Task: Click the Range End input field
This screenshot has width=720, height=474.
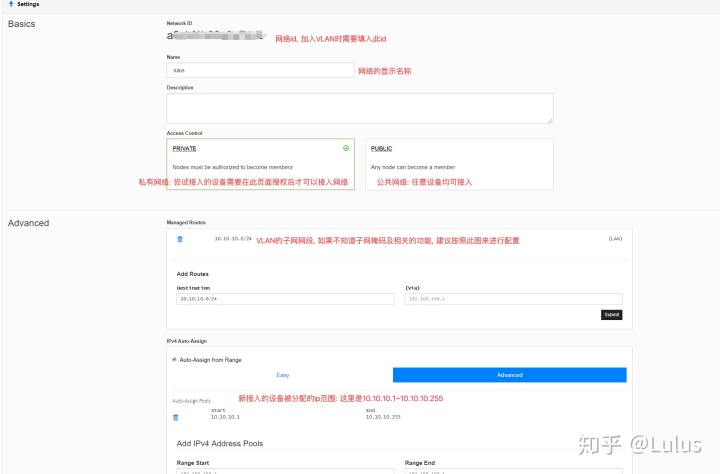Action: tap(513, 471)
